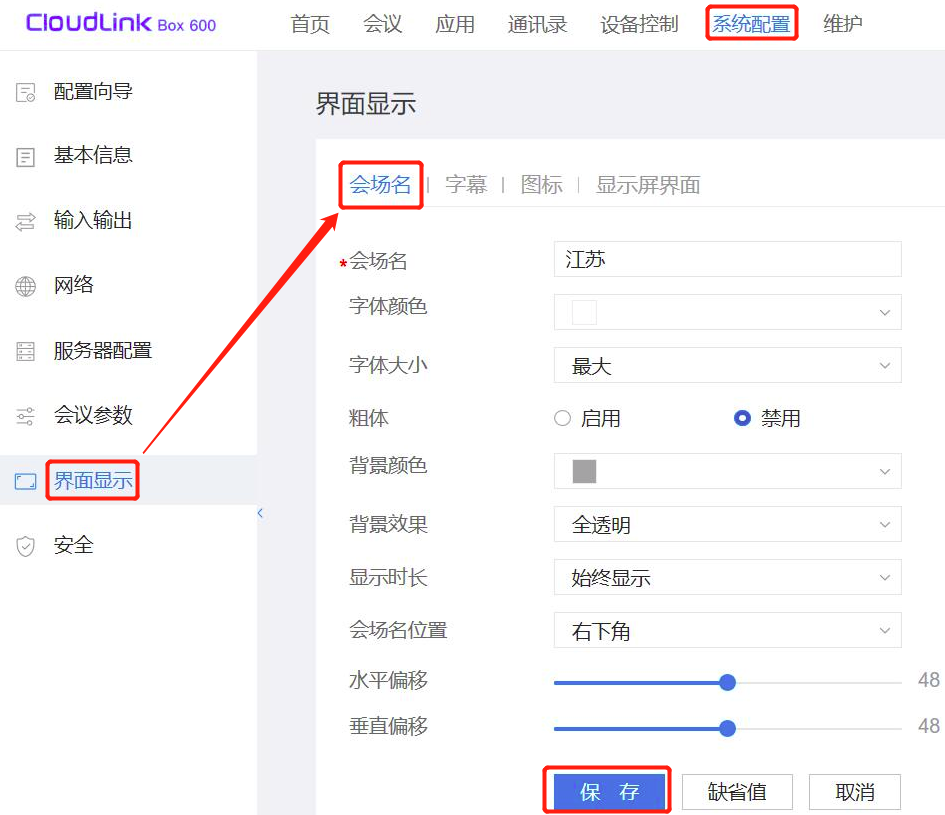Switch to the 图标 tab
Viewport: 945px width, 815px height.
[541, 184]
